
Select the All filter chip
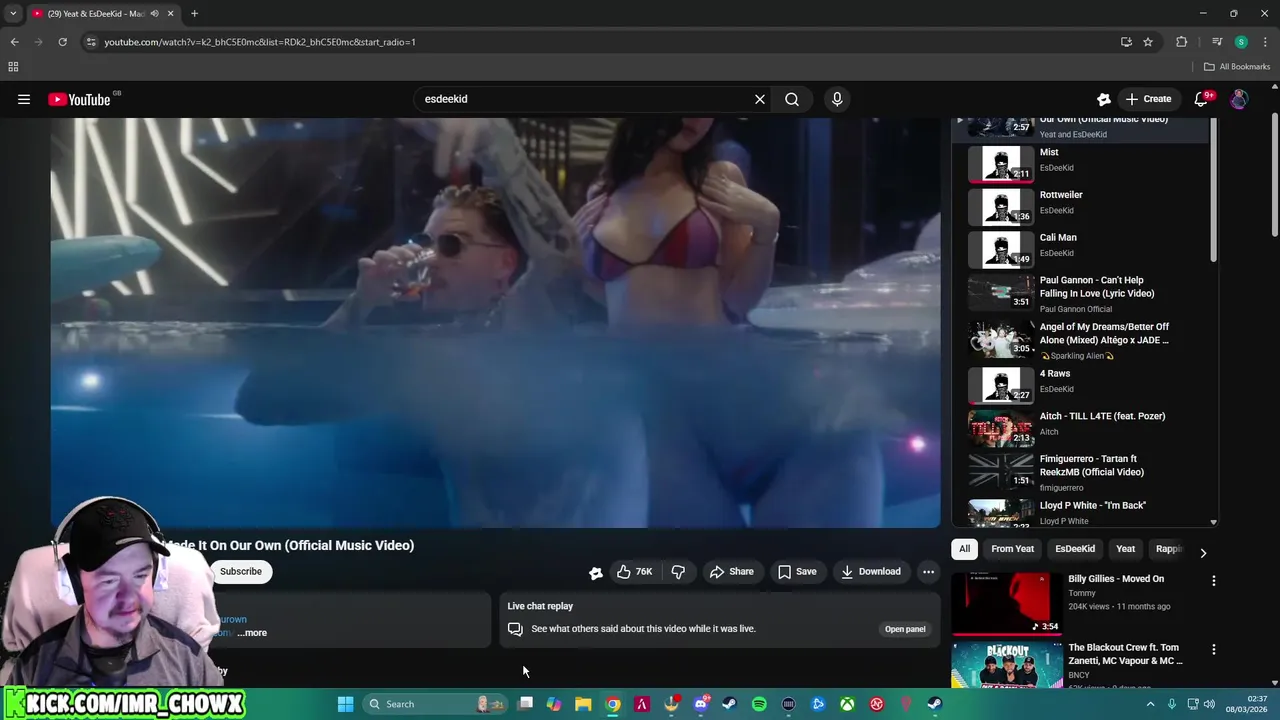(x=964, y=549)
